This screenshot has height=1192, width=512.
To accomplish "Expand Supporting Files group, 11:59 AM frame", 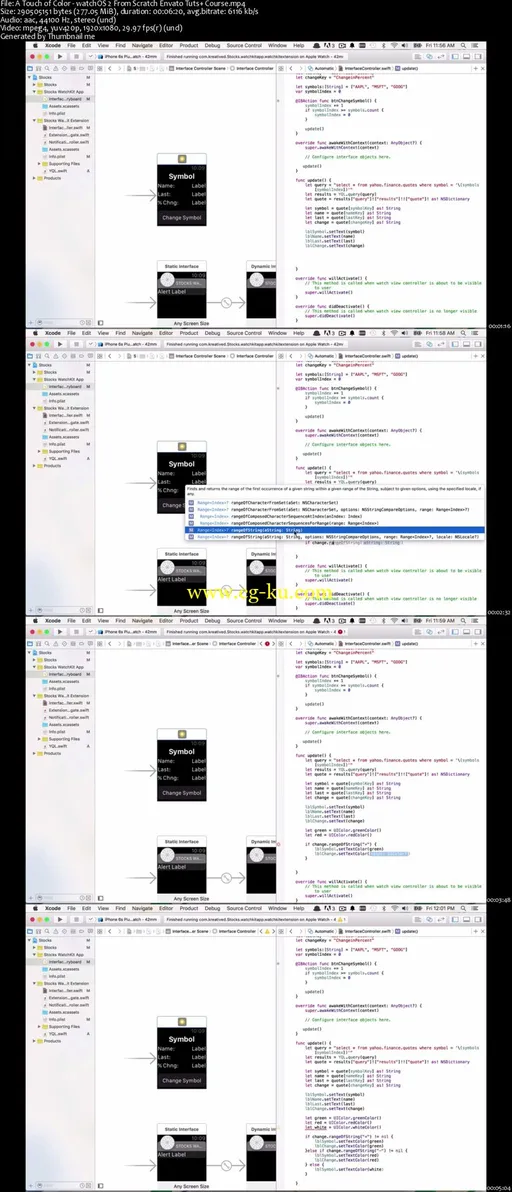I will pyautogui.click(x=40, y=739).
